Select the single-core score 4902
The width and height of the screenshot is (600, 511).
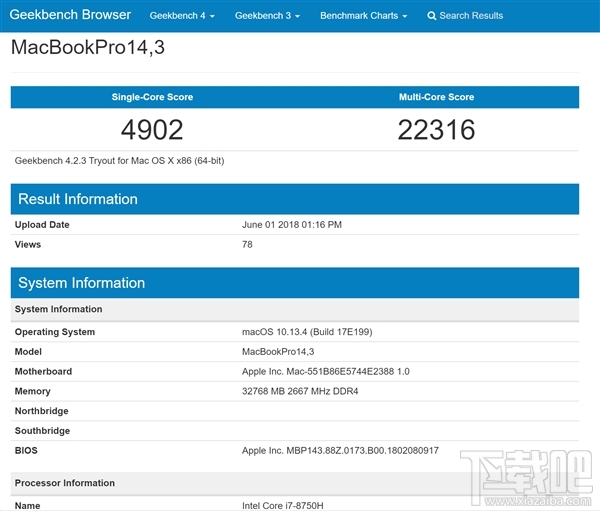click(x=152, y=130)
